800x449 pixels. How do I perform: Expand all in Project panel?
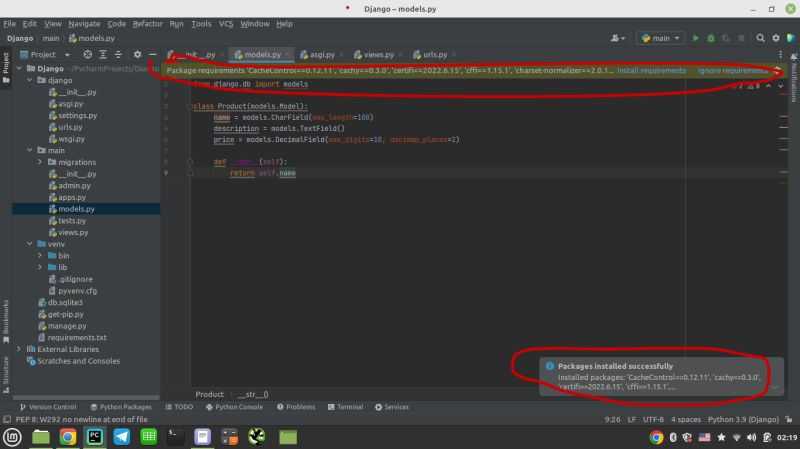click(x=103, y=55)
